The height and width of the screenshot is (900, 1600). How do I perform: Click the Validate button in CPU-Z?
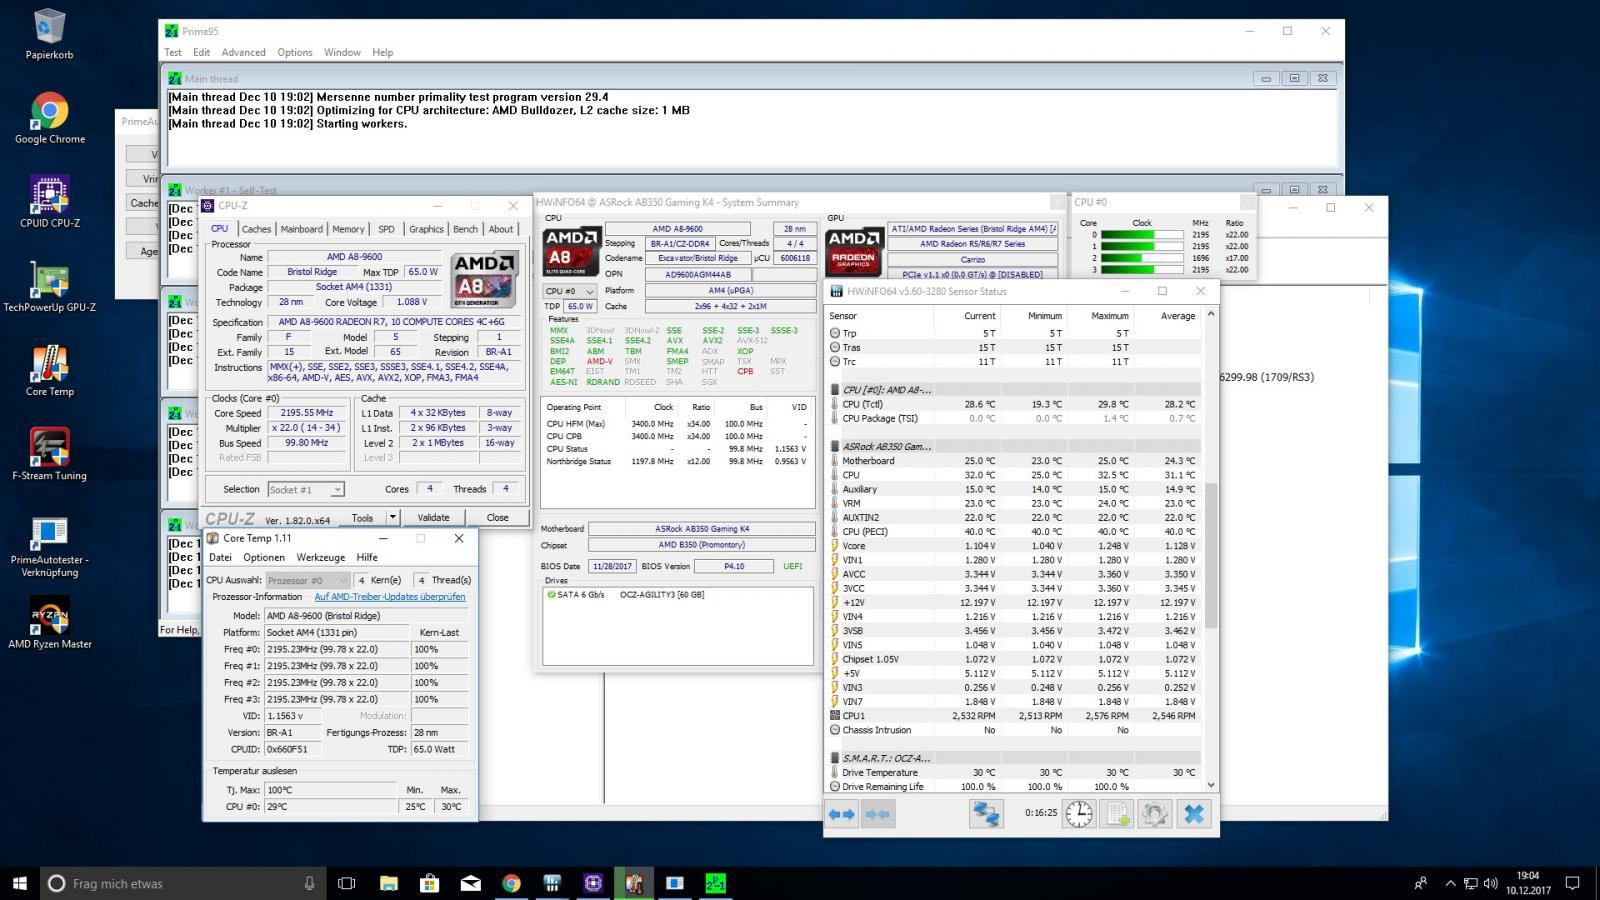[433, 517]
